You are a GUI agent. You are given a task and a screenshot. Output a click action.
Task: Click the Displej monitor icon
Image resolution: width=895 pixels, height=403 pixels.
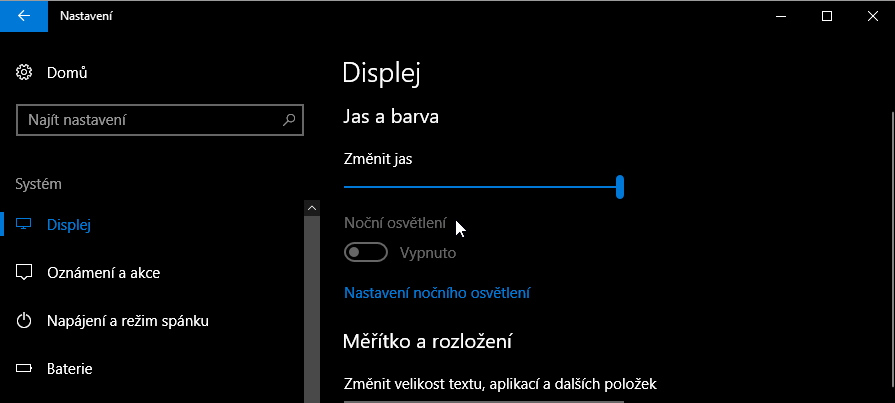[x=25, y=224]
